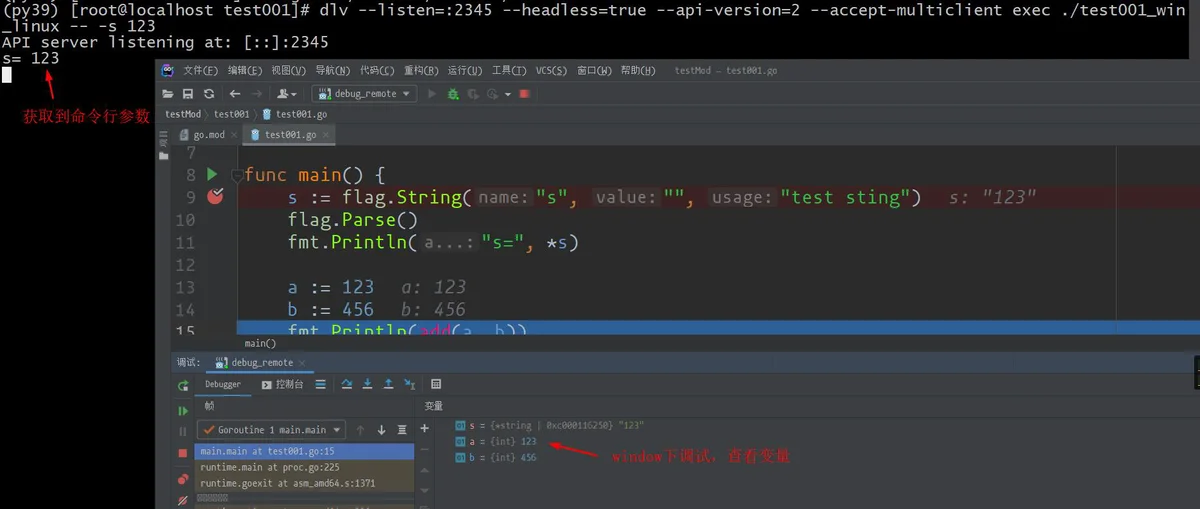Click the save all toolbar icon
The height and width of the screenshot is (509, 1200).
tap(187, 94)
